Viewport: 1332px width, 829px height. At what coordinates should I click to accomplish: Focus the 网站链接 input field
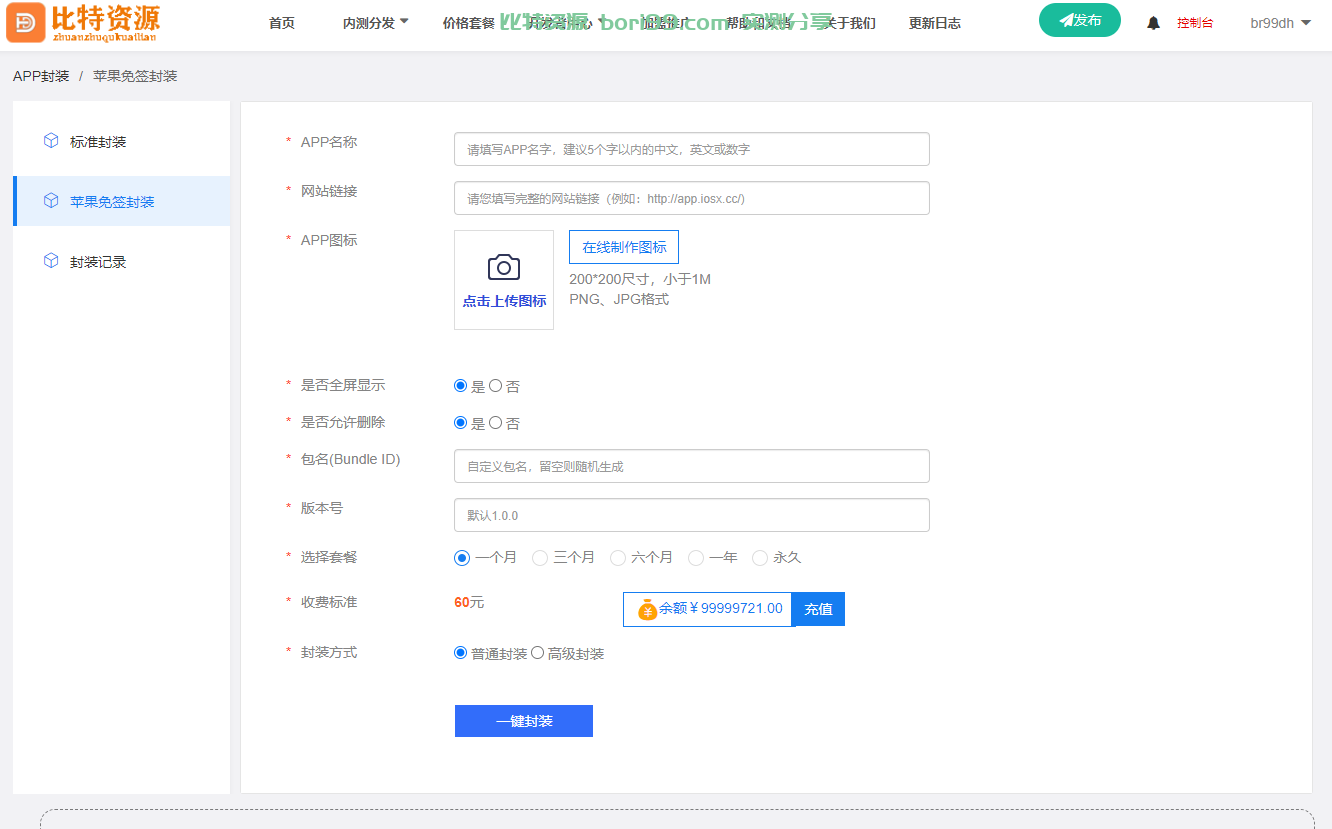[x=692, y=198]
